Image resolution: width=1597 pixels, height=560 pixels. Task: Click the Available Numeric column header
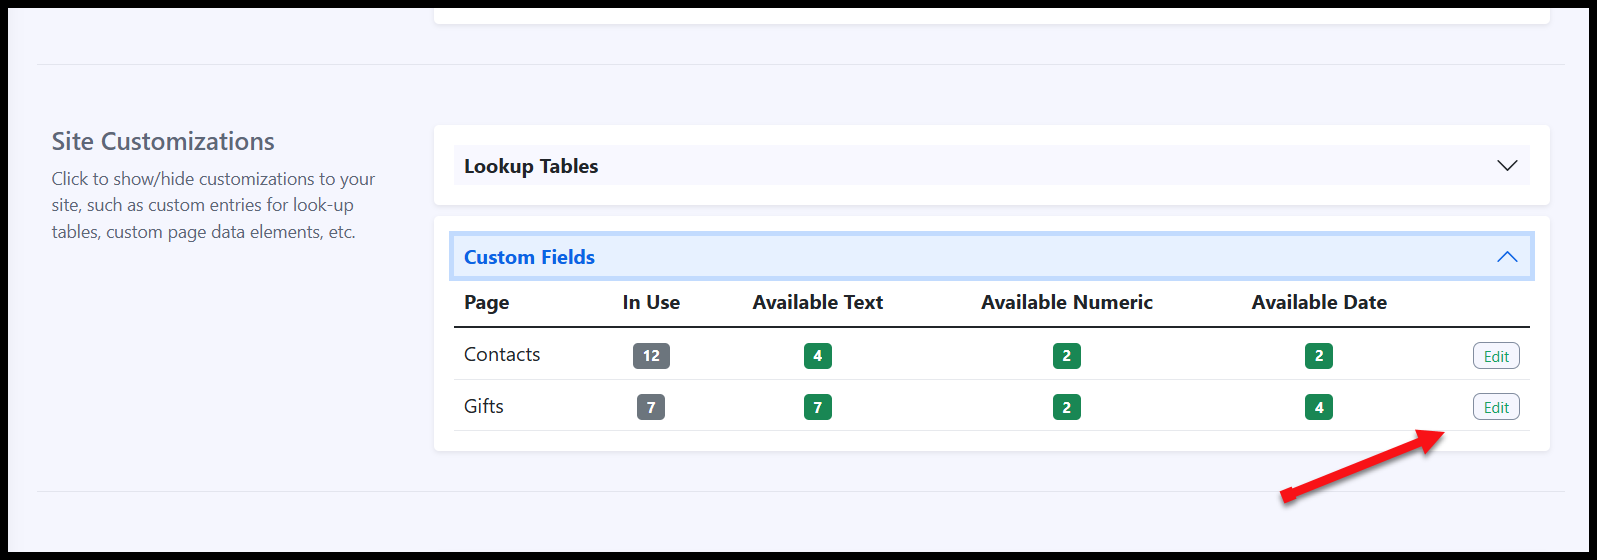click(1067, 302)
